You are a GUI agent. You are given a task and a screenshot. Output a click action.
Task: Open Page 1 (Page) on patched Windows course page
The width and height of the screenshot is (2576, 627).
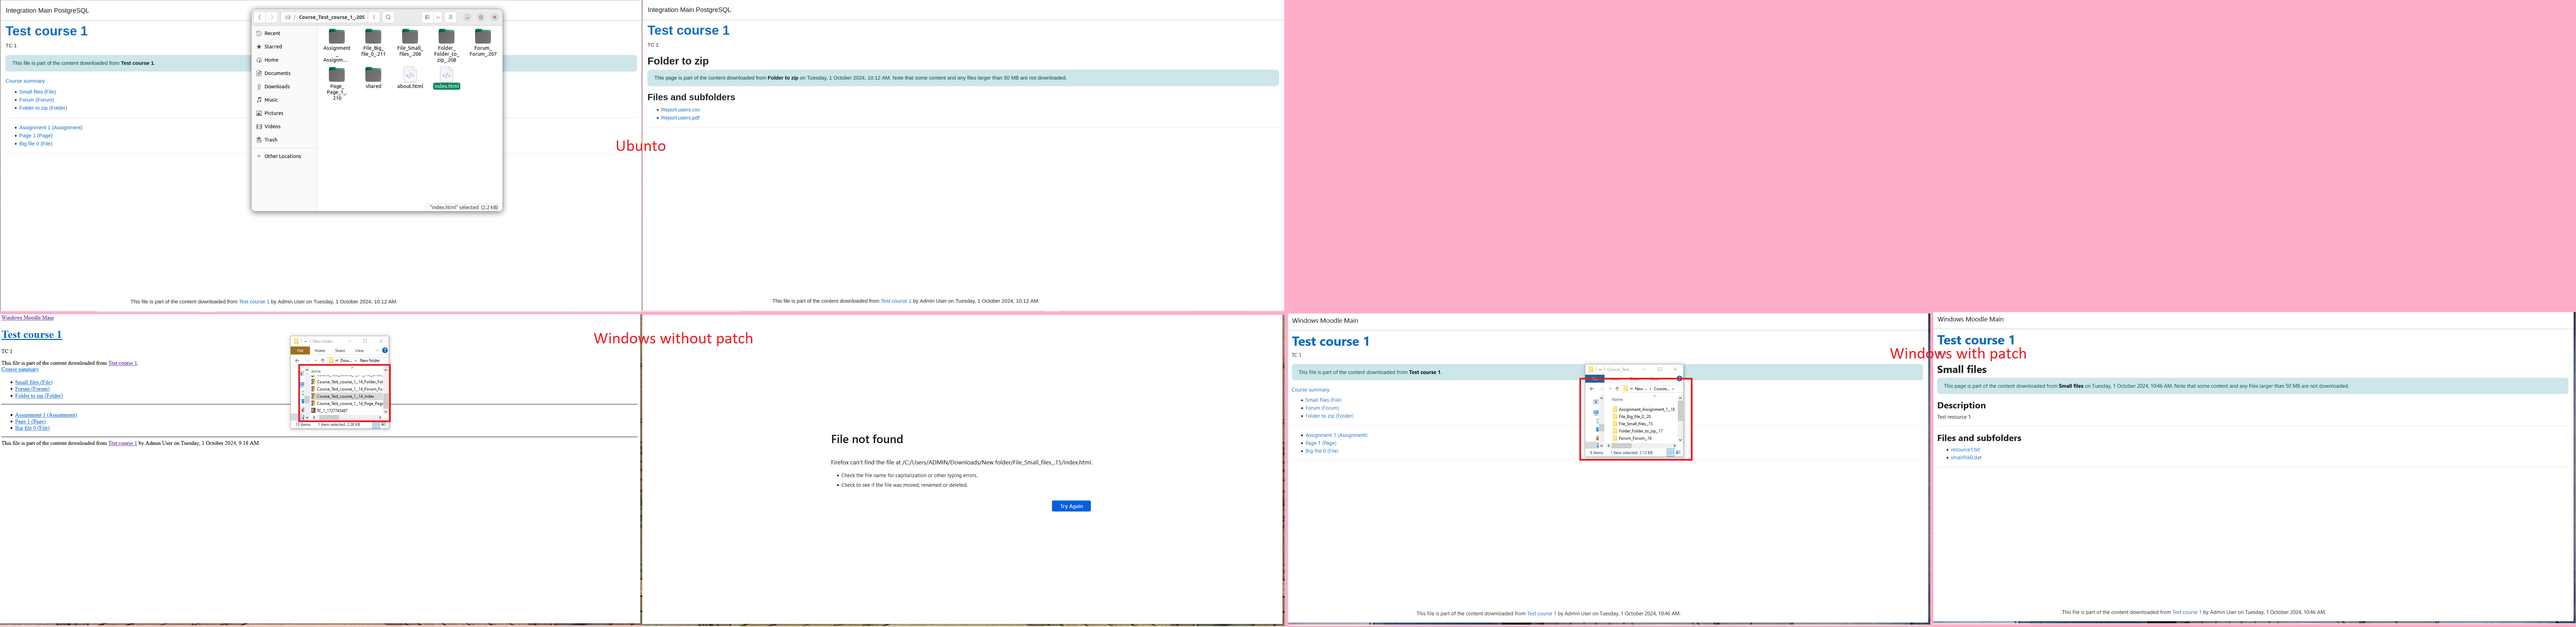[x=1321, y=443]
